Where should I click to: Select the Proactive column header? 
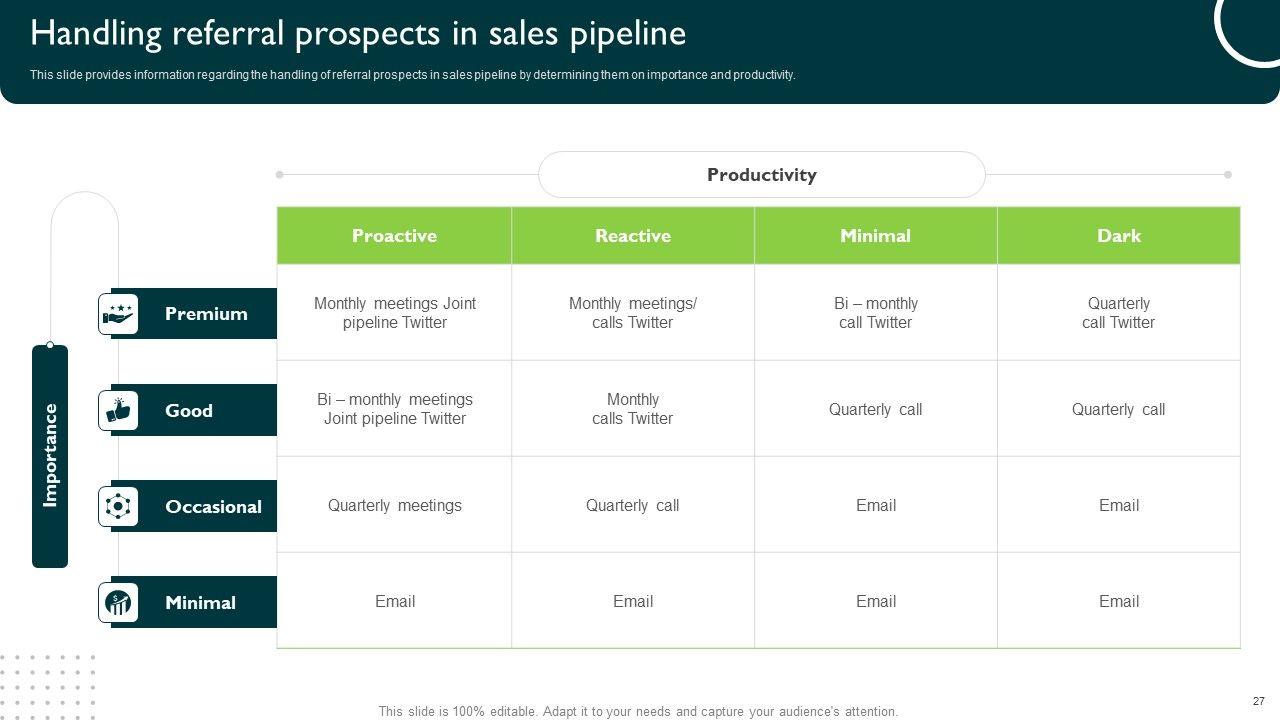394,236
